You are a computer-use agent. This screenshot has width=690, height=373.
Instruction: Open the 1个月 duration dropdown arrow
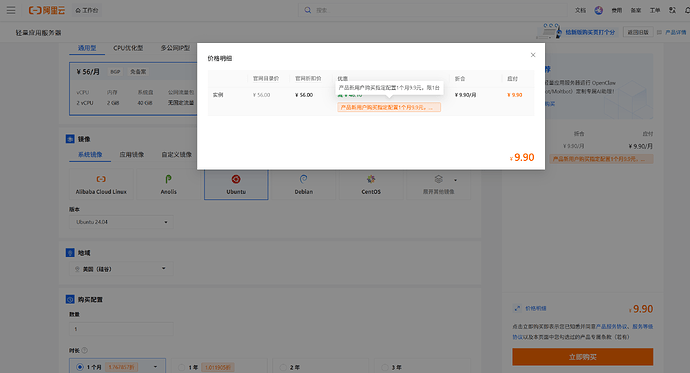tap(155, 367)
